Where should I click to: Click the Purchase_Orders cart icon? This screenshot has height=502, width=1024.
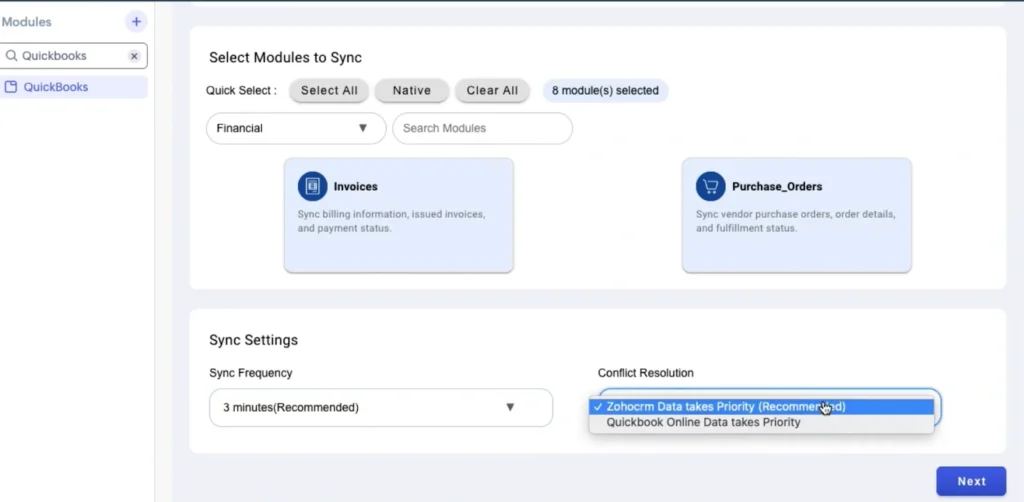(x=711, y=187)
